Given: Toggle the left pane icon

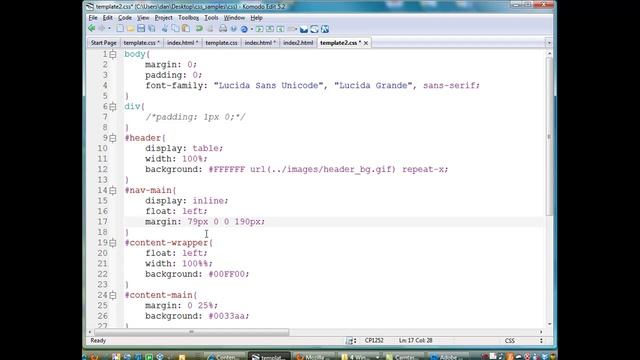Looking at the screenshot, I should tap(259, 29).
